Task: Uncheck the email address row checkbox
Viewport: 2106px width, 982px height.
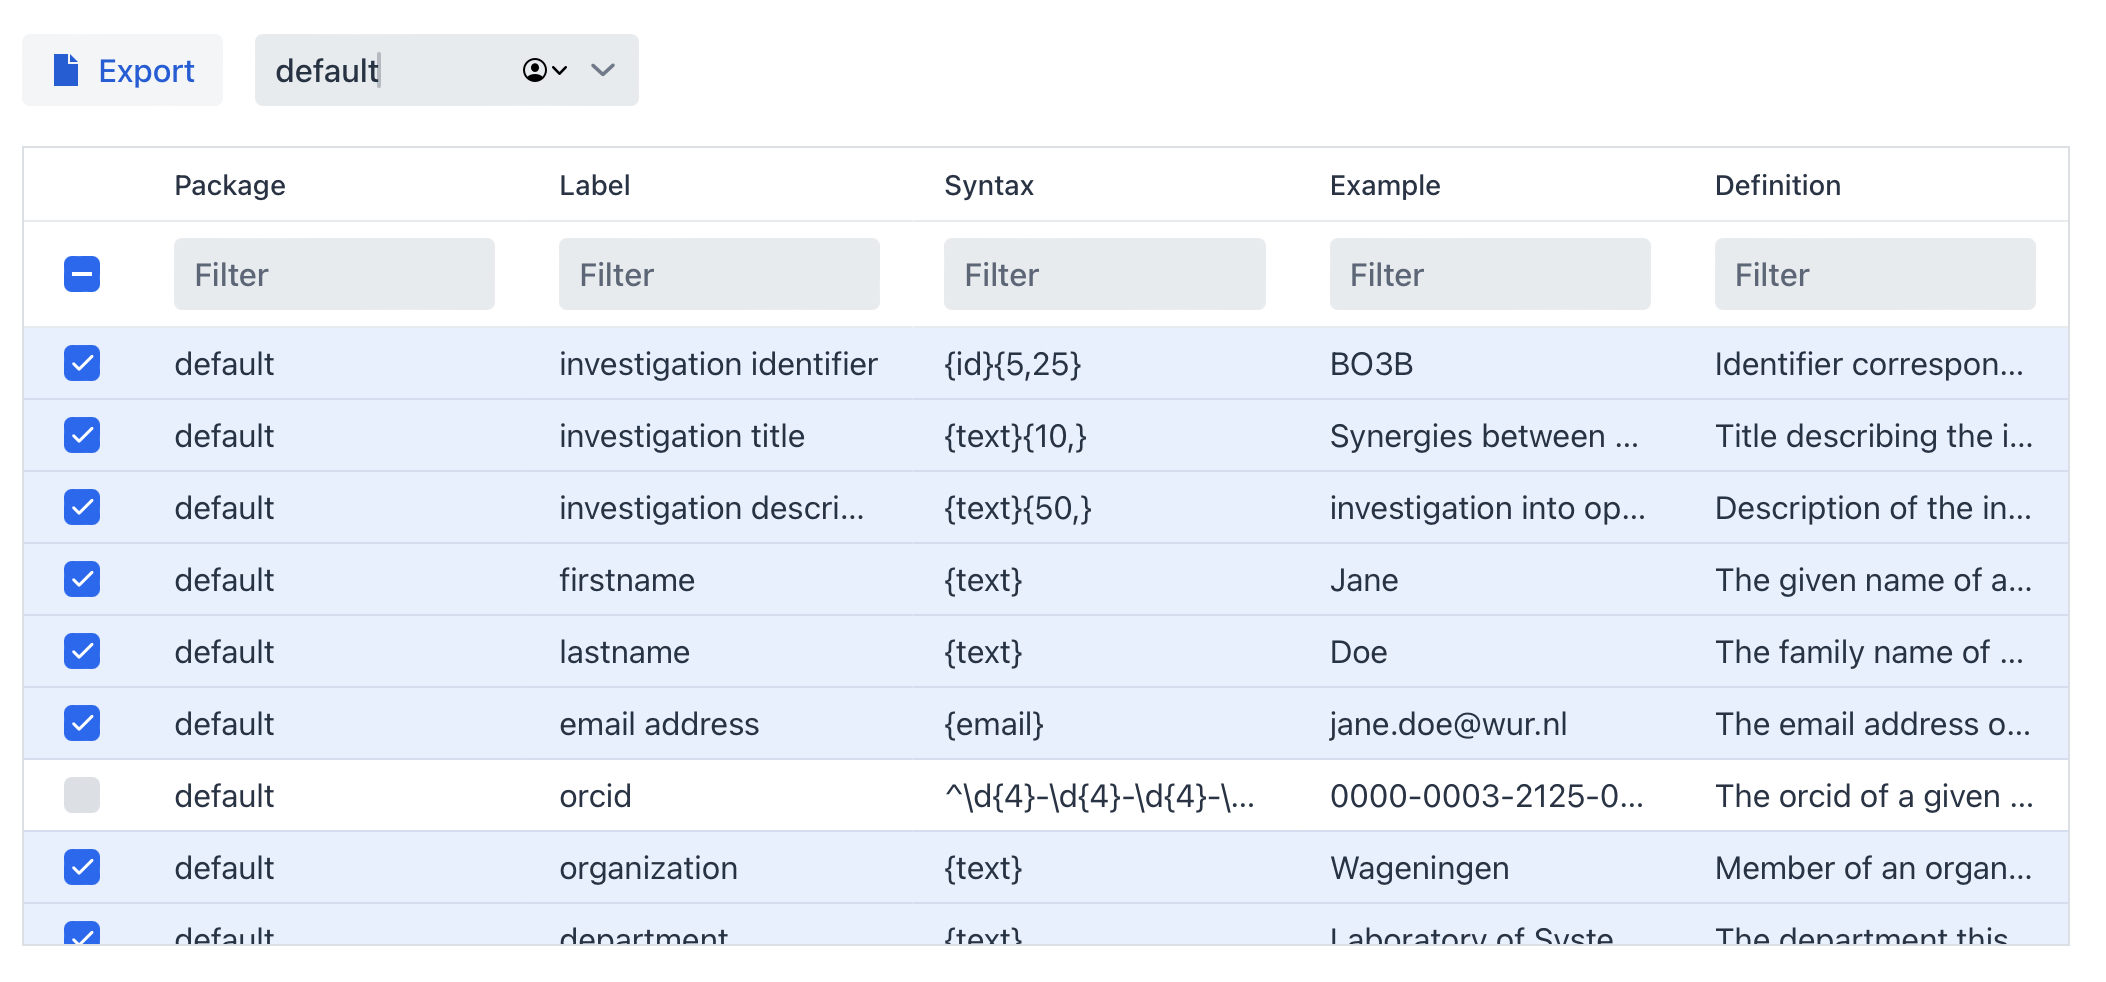Action: point(82,723)
